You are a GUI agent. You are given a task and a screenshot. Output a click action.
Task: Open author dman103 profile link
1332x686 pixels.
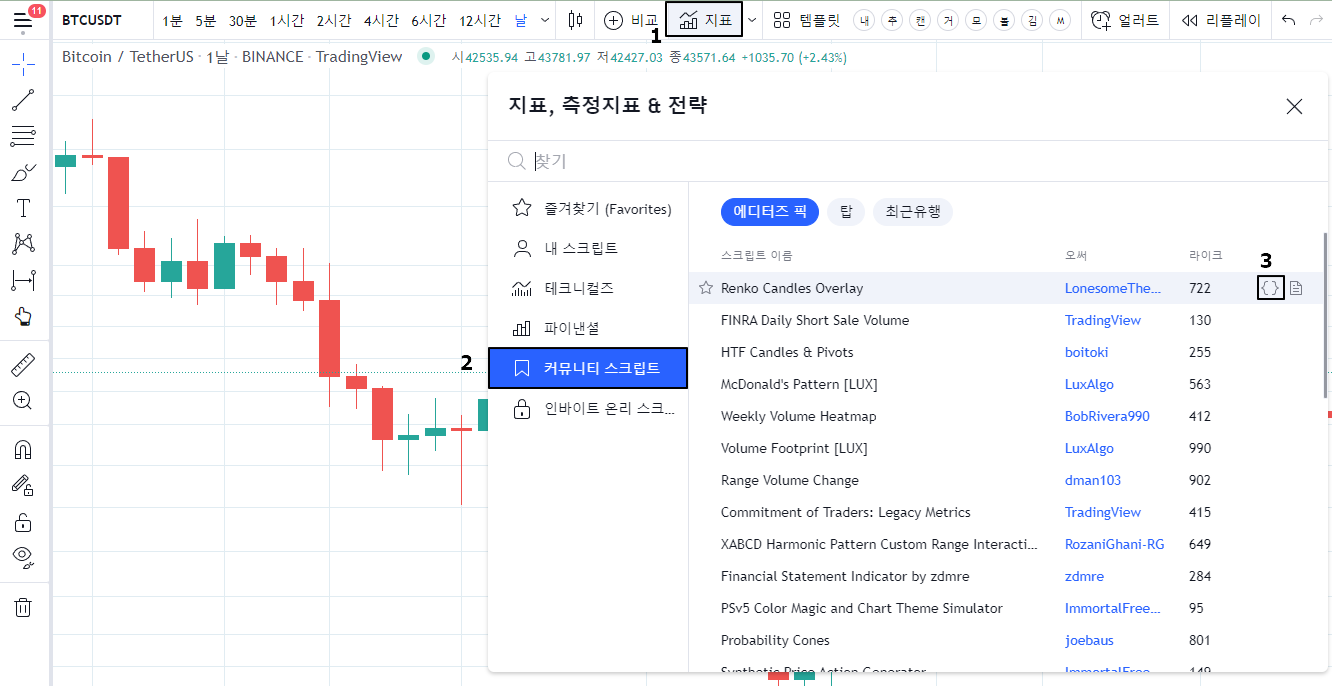pyautogui.click(x=1093, y=480)
